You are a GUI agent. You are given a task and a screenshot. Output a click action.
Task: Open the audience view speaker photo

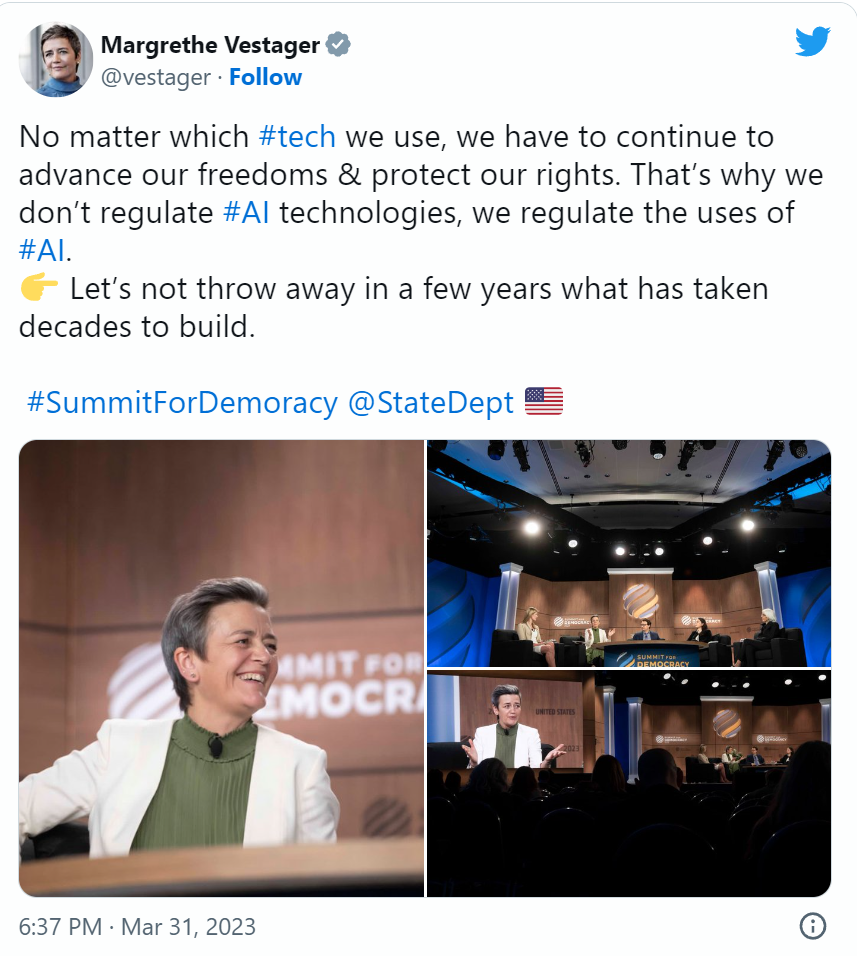(629, 783)
